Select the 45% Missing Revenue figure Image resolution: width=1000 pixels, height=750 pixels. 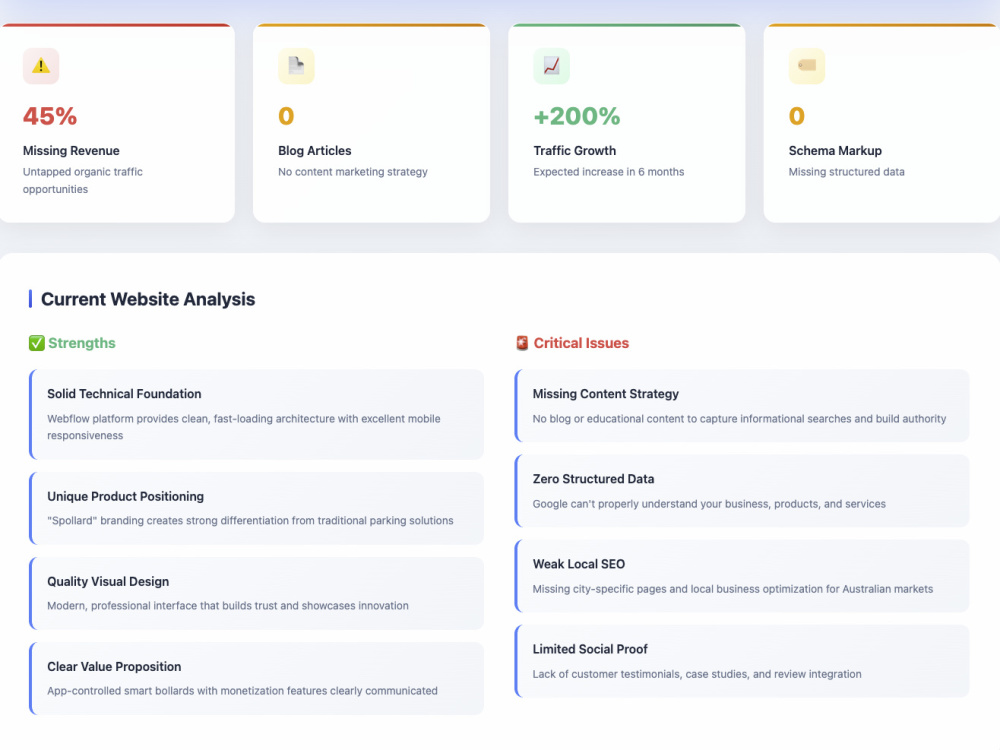[50, 116]
